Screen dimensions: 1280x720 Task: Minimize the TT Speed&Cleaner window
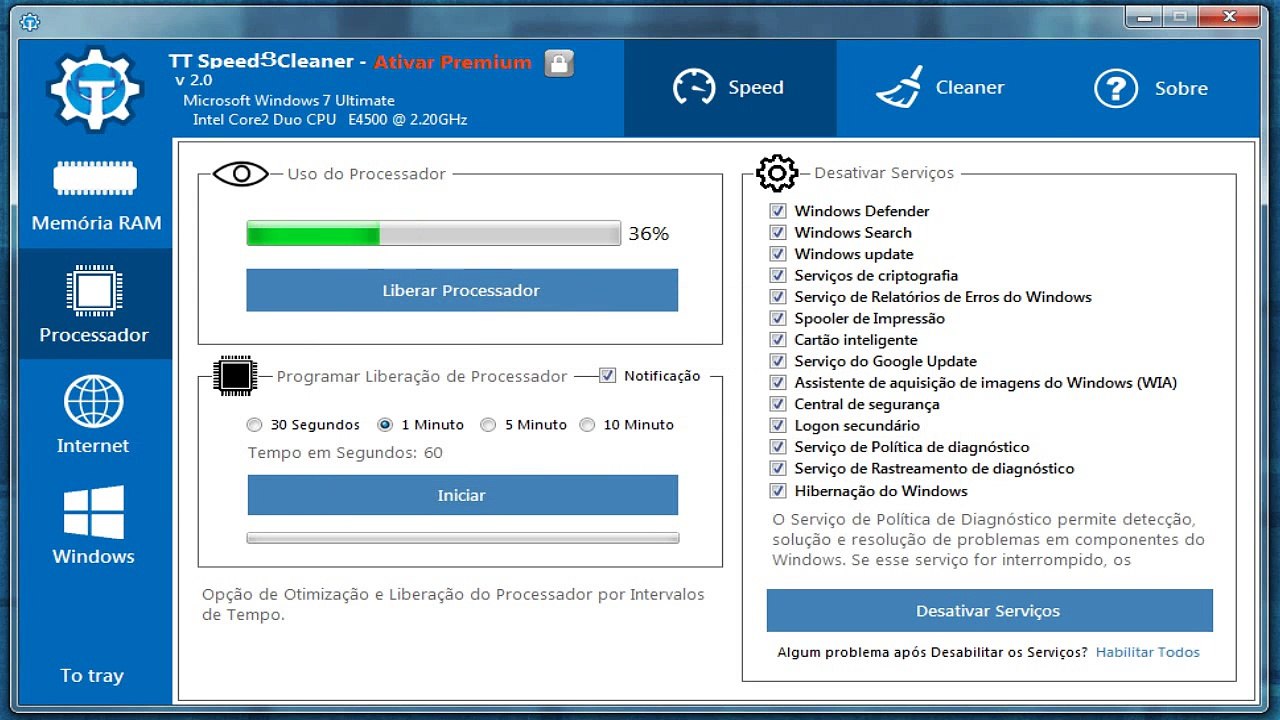coord(1144,16)
